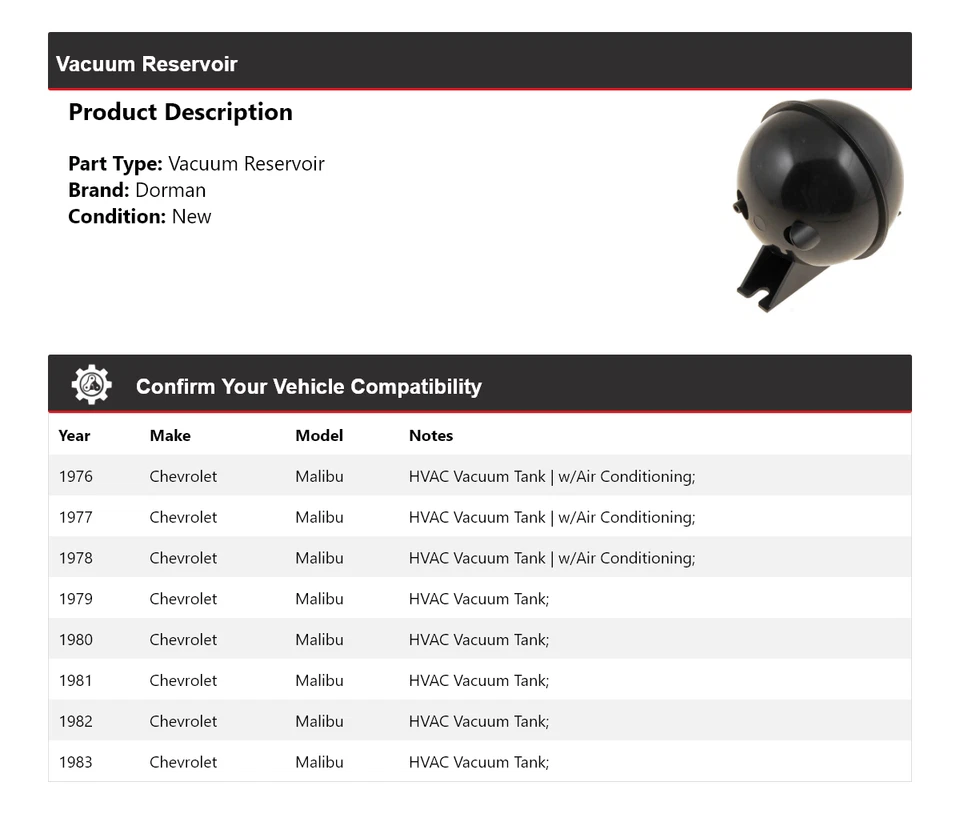Click the 1978 row notes text

[551, 558]
